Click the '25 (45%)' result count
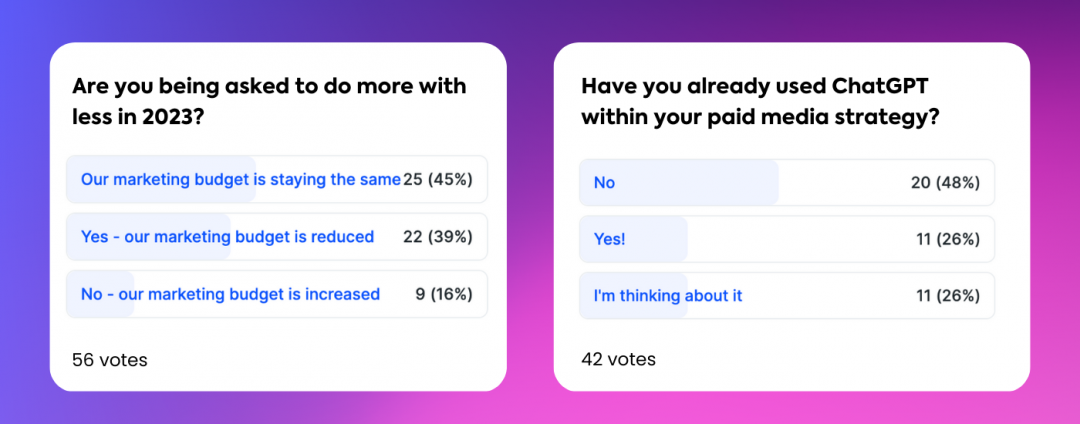The height and width of the screenshot is (424, 1080). (438, 179)
